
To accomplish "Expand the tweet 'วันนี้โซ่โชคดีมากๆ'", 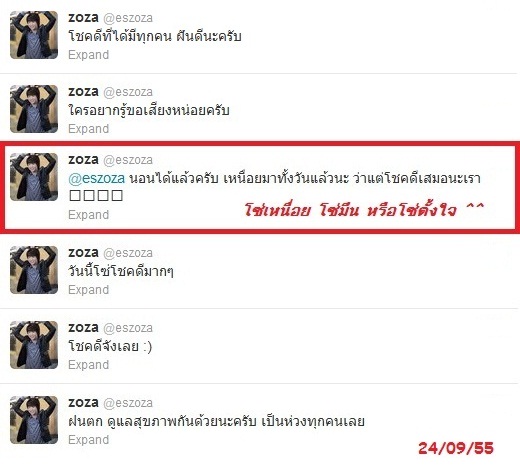I will tap(88, 290).
